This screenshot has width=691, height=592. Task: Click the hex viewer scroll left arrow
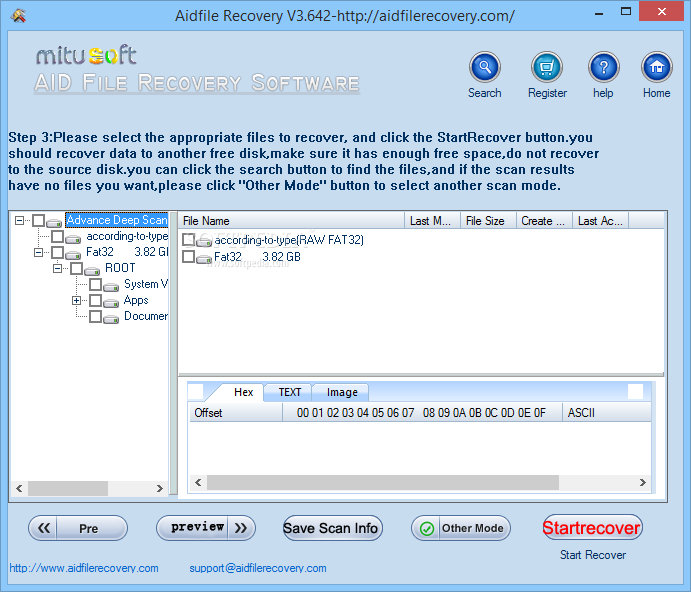click(x=198, y=482)
